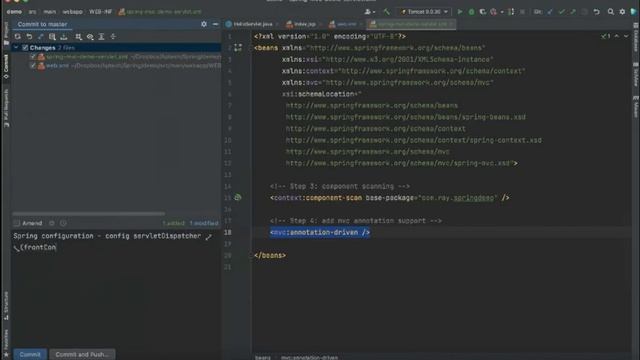This screenshot has height=360, width=640.
Task: Go to previous highlighted error arrow
Action: [617, 36]
